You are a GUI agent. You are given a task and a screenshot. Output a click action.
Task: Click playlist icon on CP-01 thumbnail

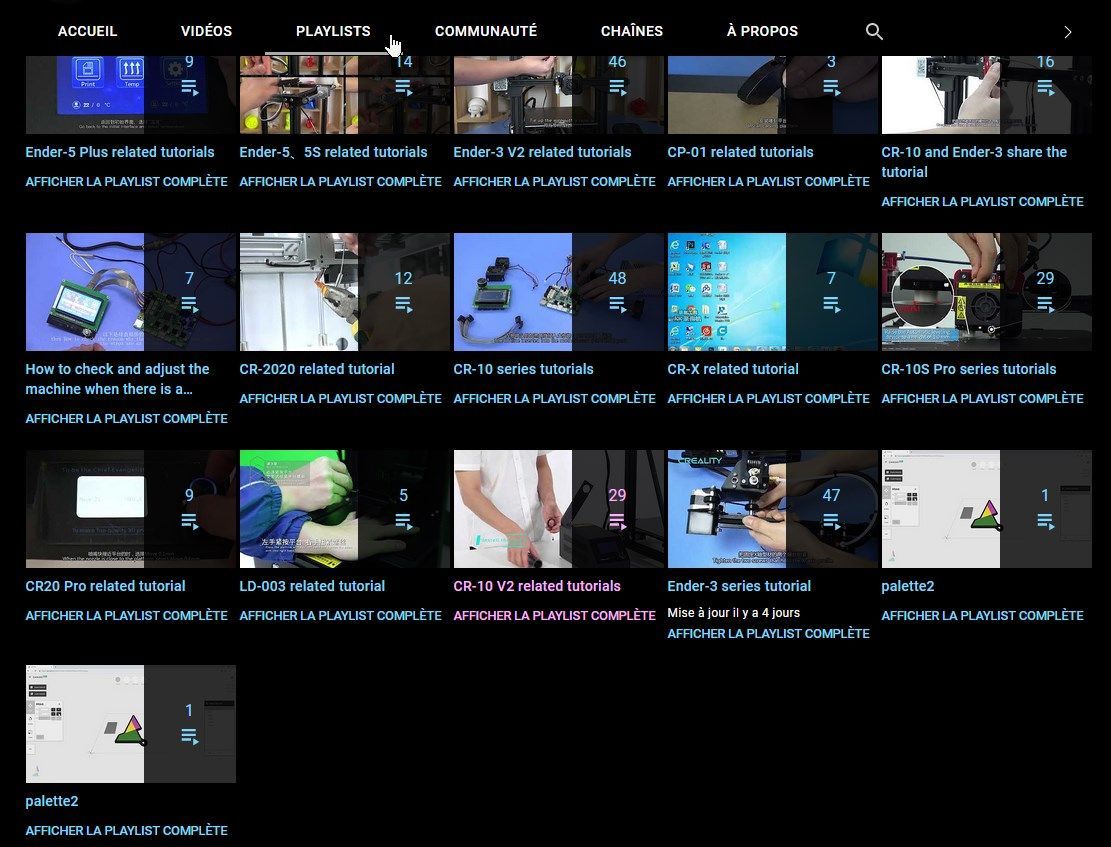[x=831, y=88]
